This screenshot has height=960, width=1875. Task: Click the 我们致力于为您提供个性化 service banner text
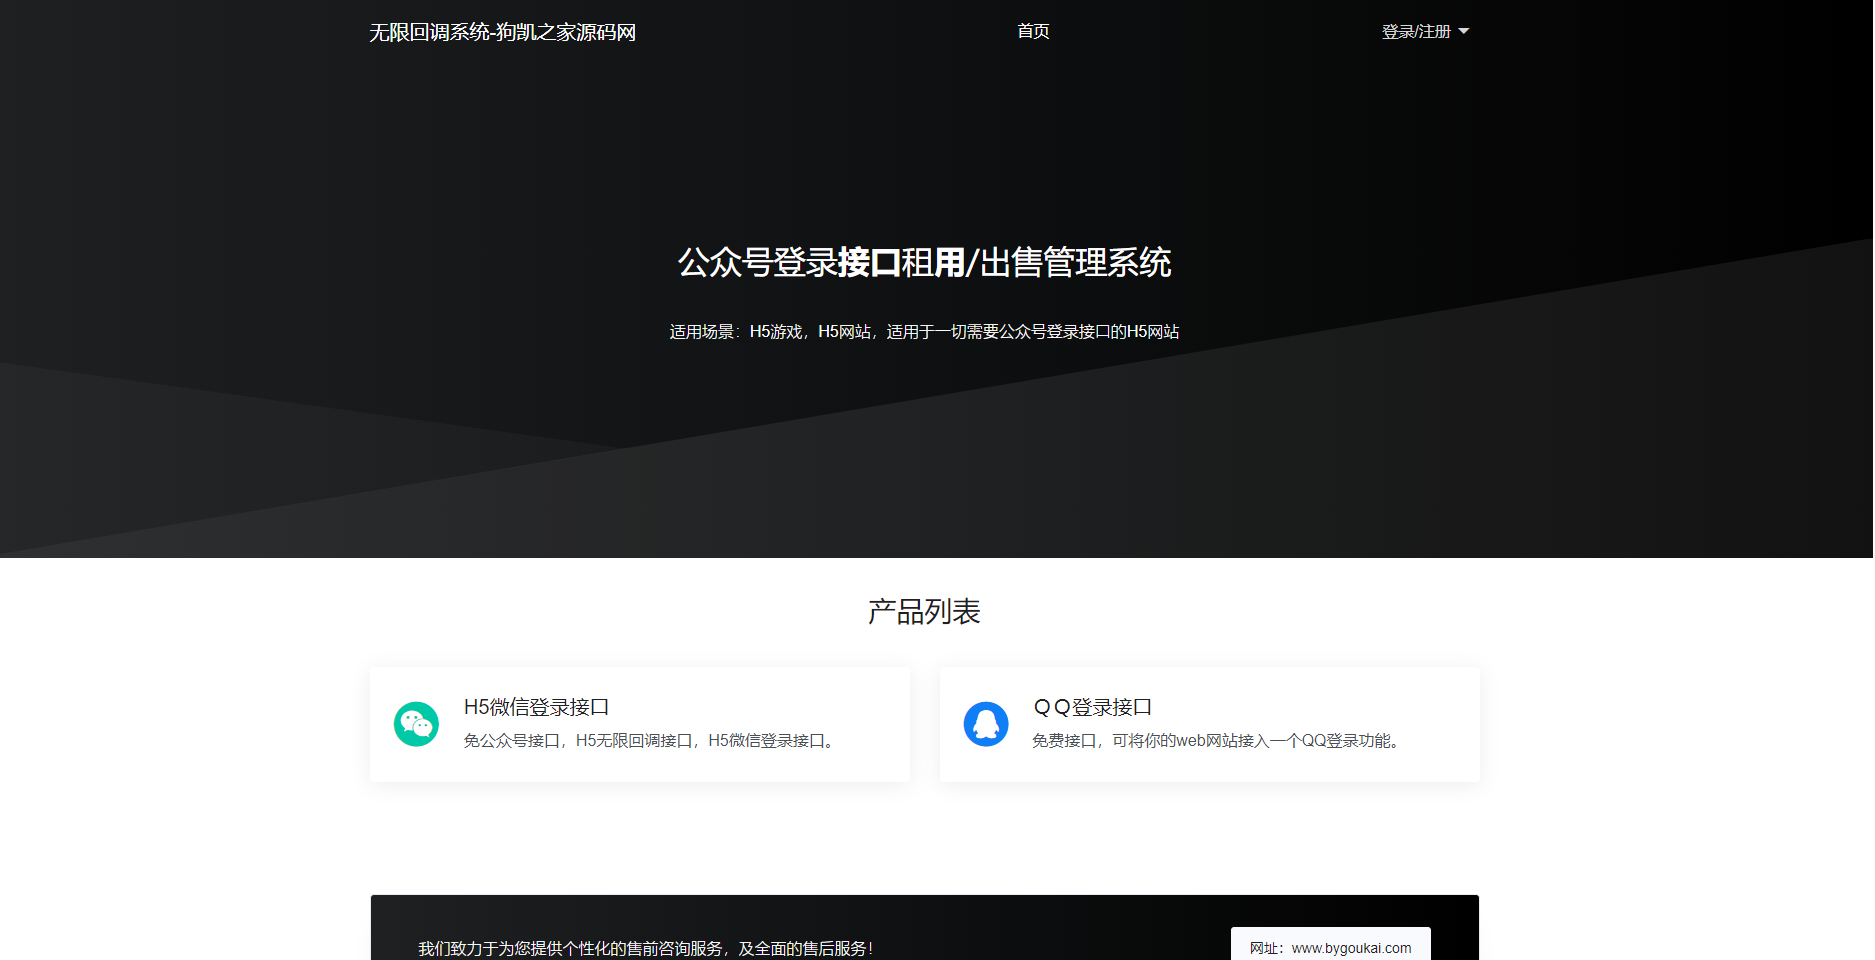[x=645, y=948]
